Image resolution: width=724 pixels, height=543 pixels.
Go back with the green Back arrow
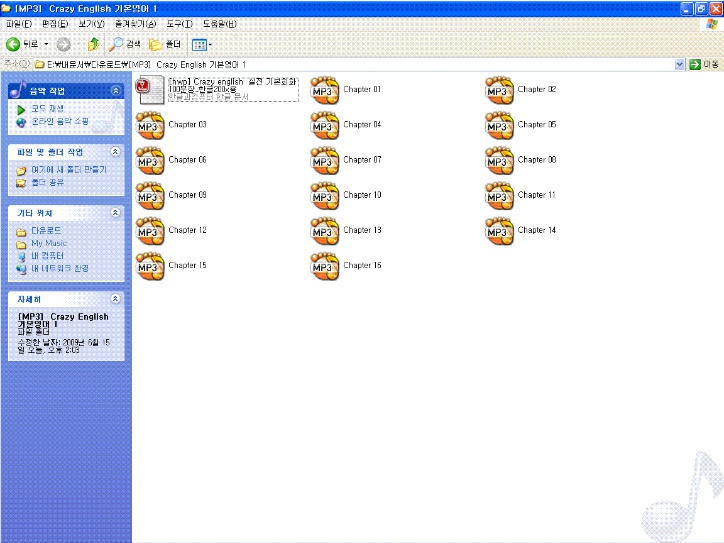pyautogui.click(x=13, y=44)
